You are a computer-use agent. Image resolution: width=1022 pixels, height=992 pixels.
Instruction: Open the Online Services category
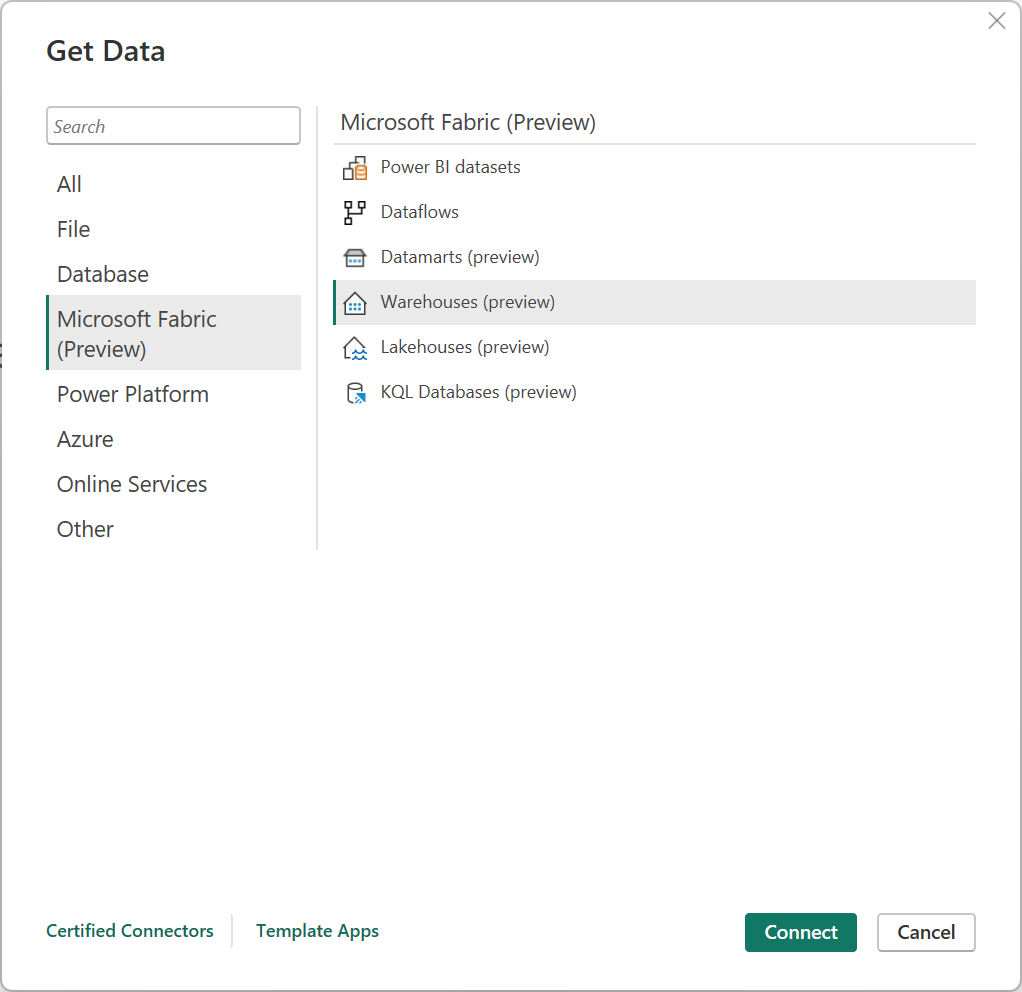click(131, 484)
